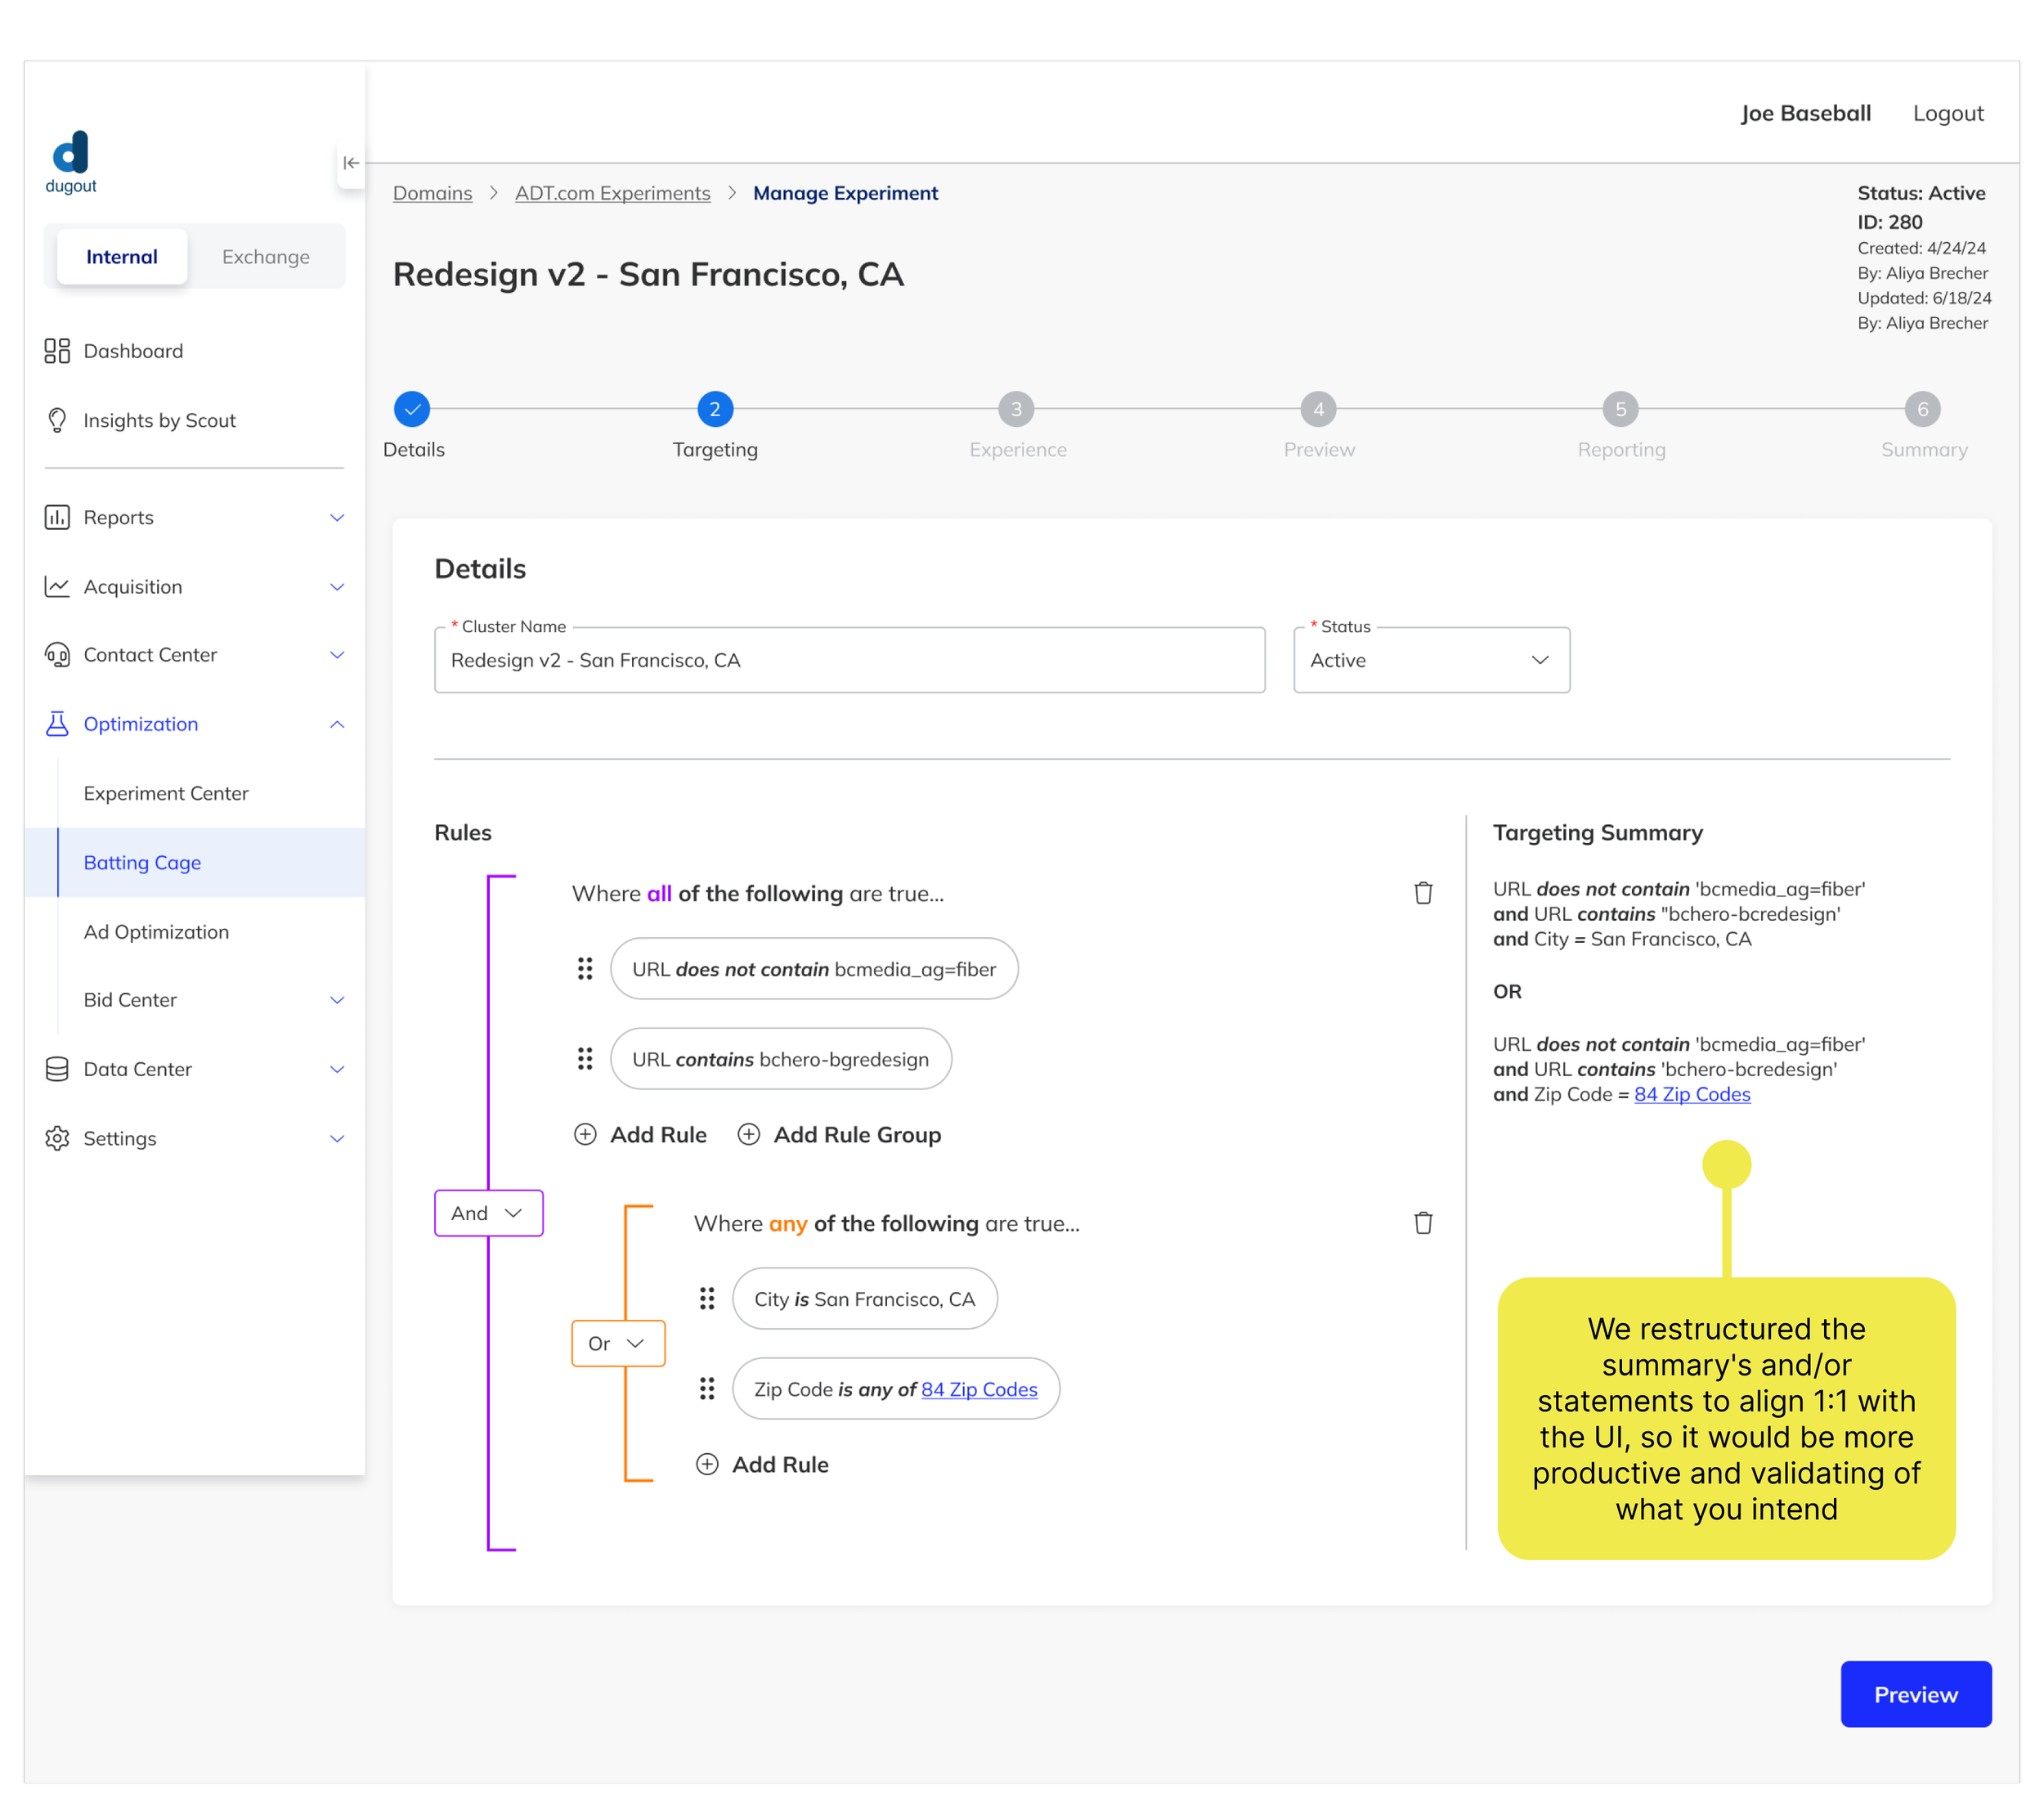
Task: Go to step 3 Experience
Action: coord(1016,409)
